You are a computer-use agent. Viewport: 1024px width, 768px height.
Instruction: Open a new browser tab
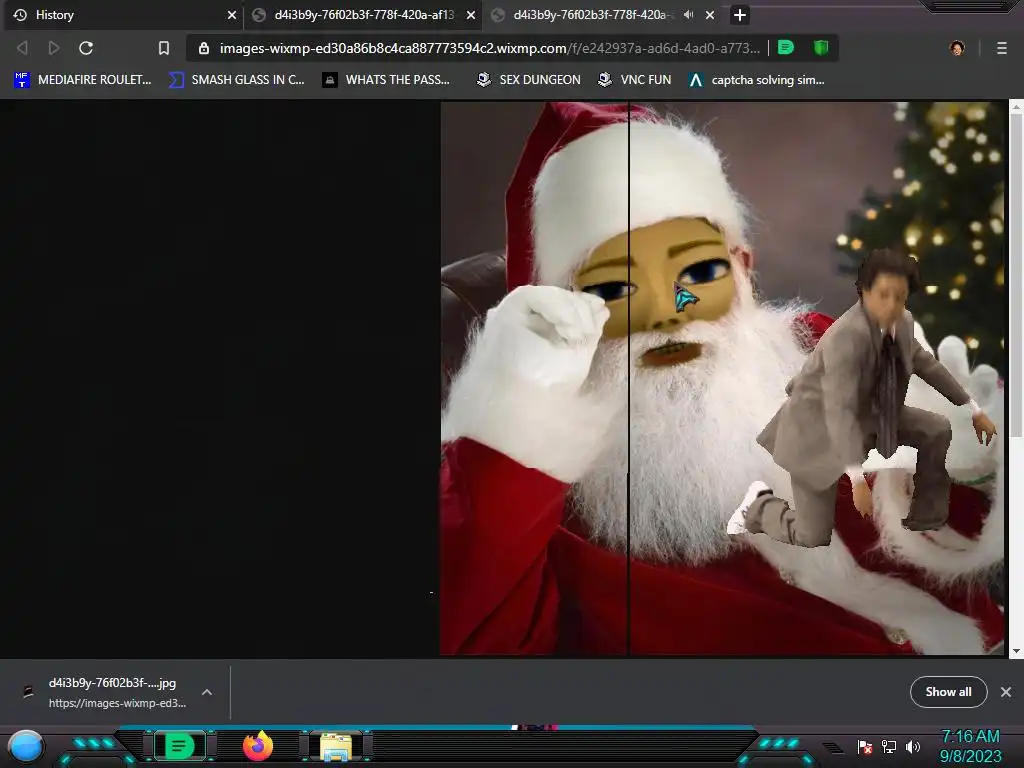[x=739, y=15]
